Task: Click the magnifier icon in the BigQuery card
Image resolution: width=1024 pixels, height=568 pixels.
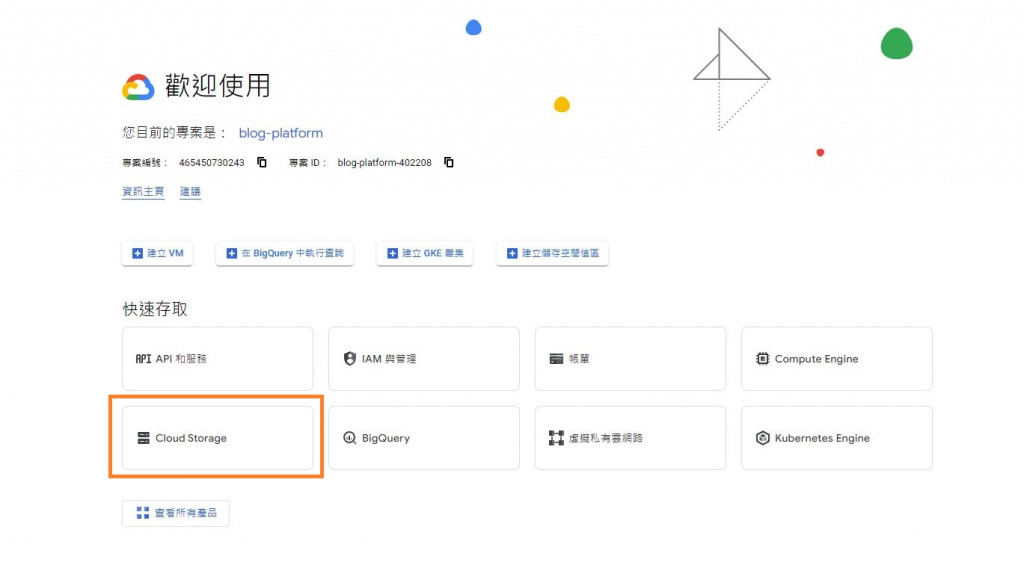Action: pyautogui.click(x=349, y=438)
